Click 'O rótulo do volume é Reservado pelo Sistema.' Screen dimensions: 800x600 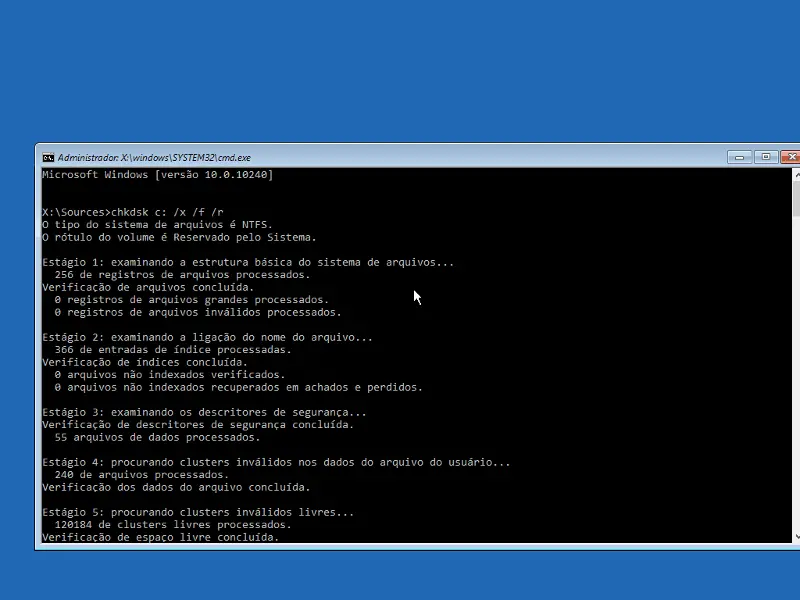(179, 237)
